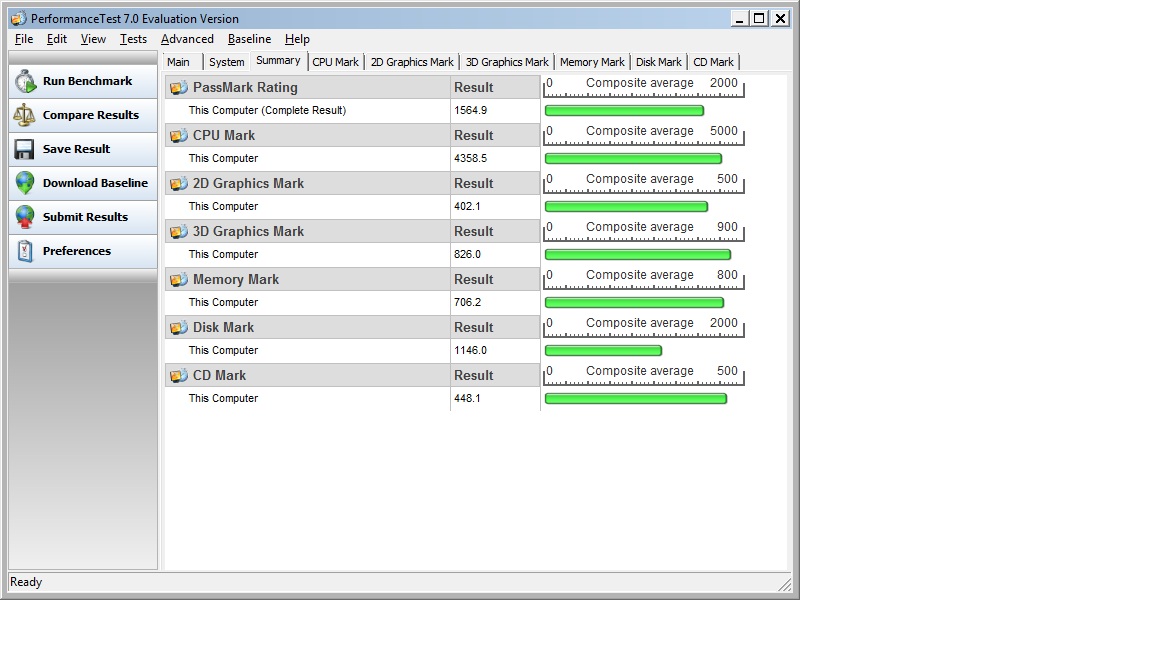Screen dimensions: 1152x648
Task: Switch to the CD Mark tab
Action: click(x=713, y=62)
